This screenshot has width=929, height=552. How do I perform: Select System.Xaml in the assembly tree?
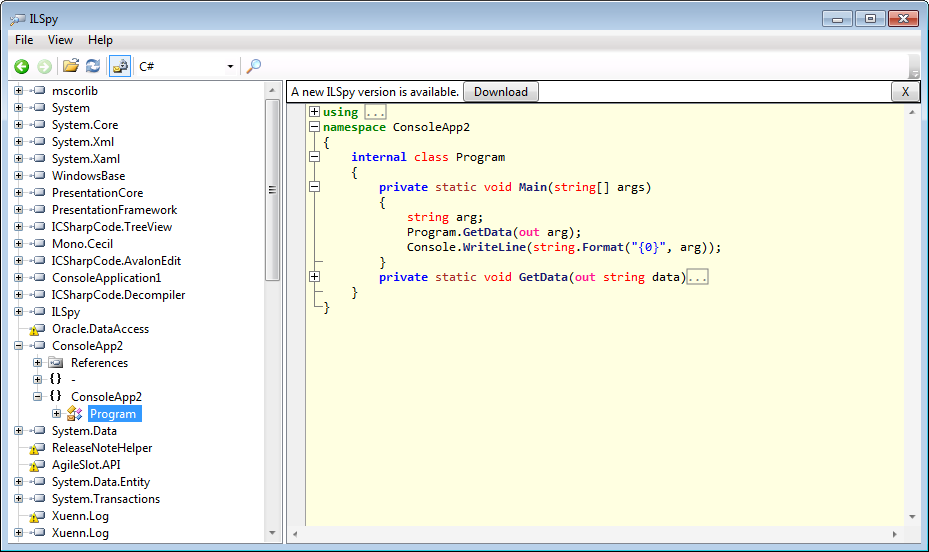pos(86,159)
